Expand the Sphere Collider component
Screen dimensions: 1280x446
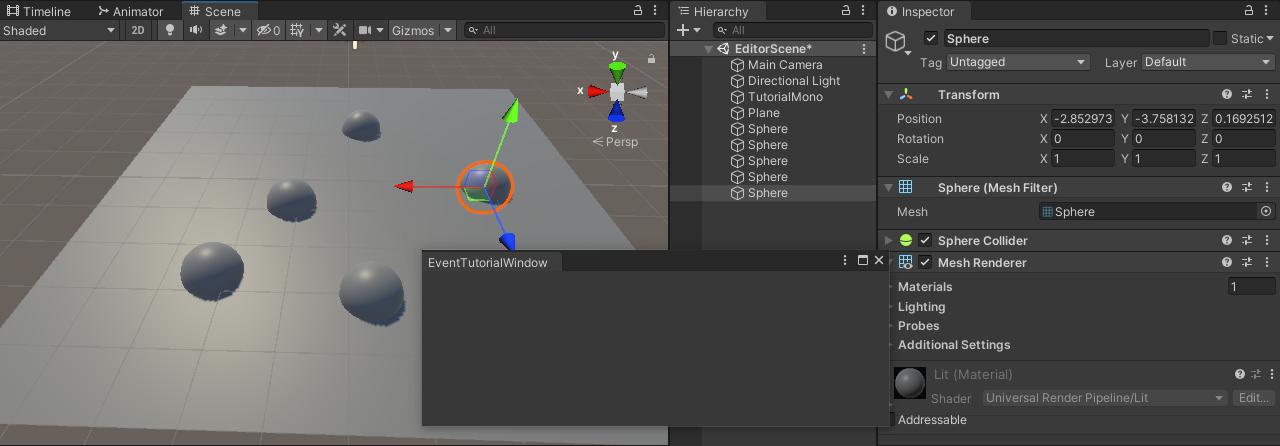pyautogui.click(x=888, y=240)
